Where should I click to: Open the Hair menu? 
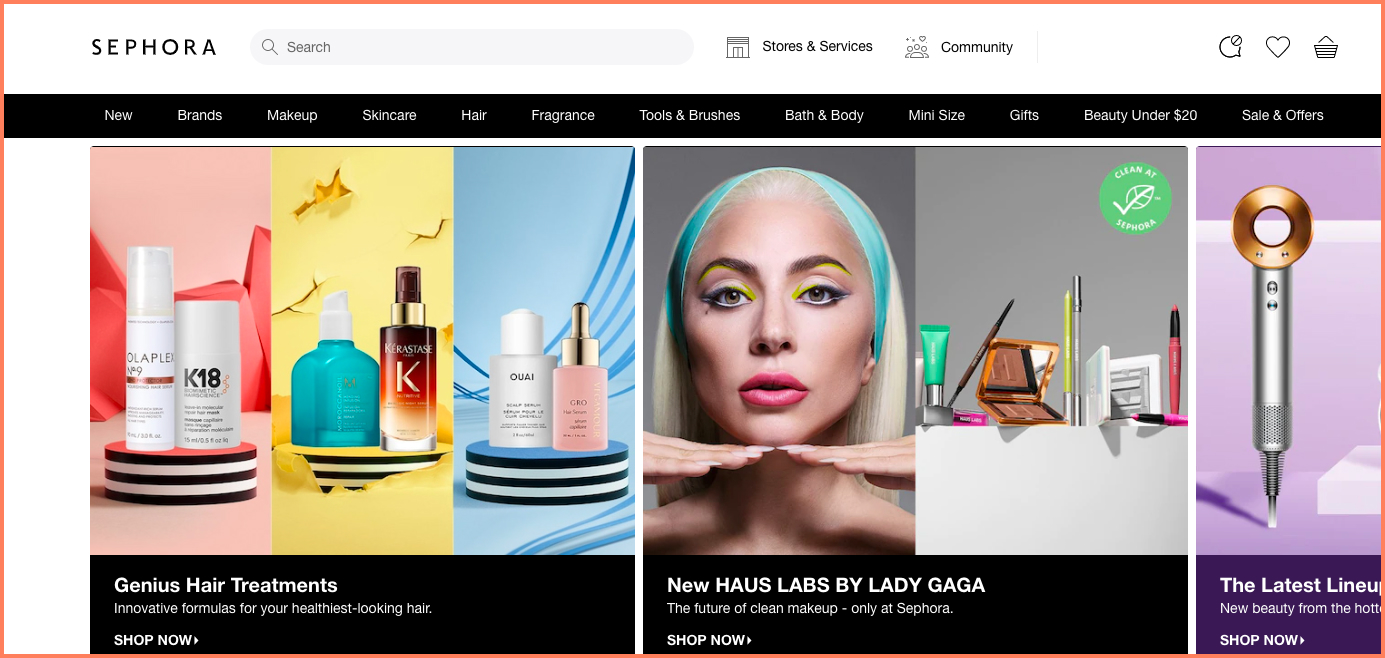click(474, 115)
